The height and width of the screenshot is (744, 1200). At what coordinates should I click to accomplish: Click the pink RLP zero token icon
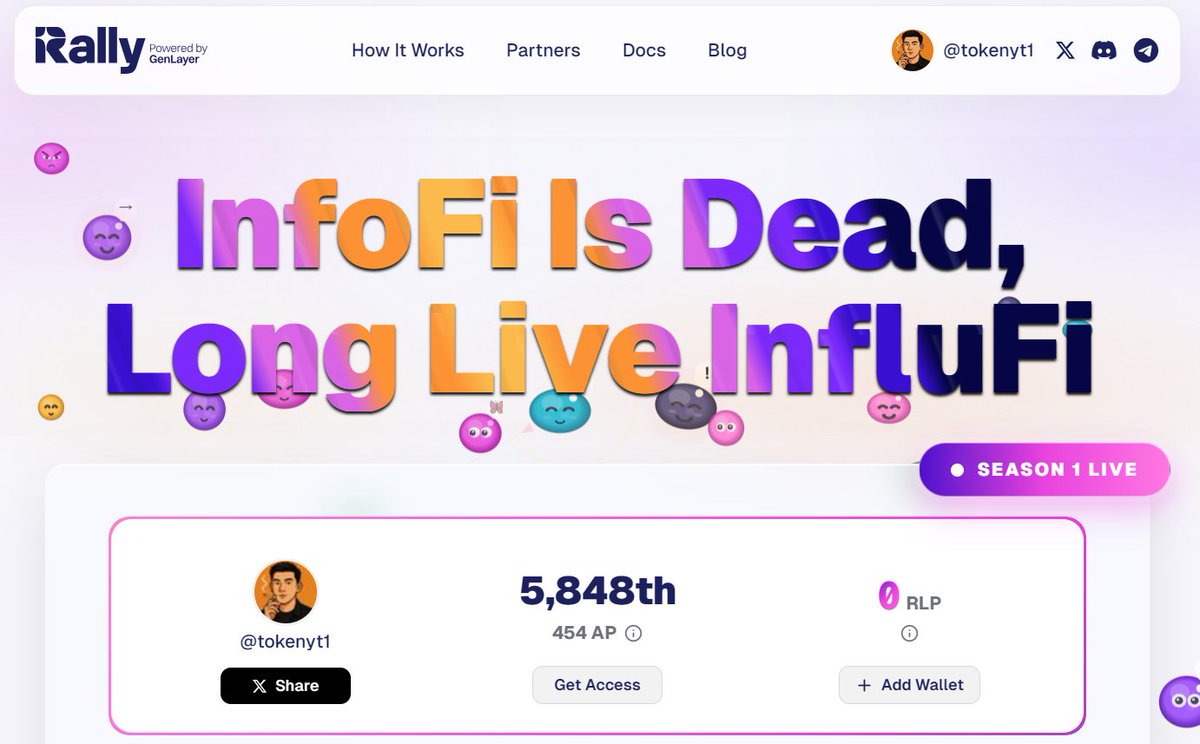point(888,596)
